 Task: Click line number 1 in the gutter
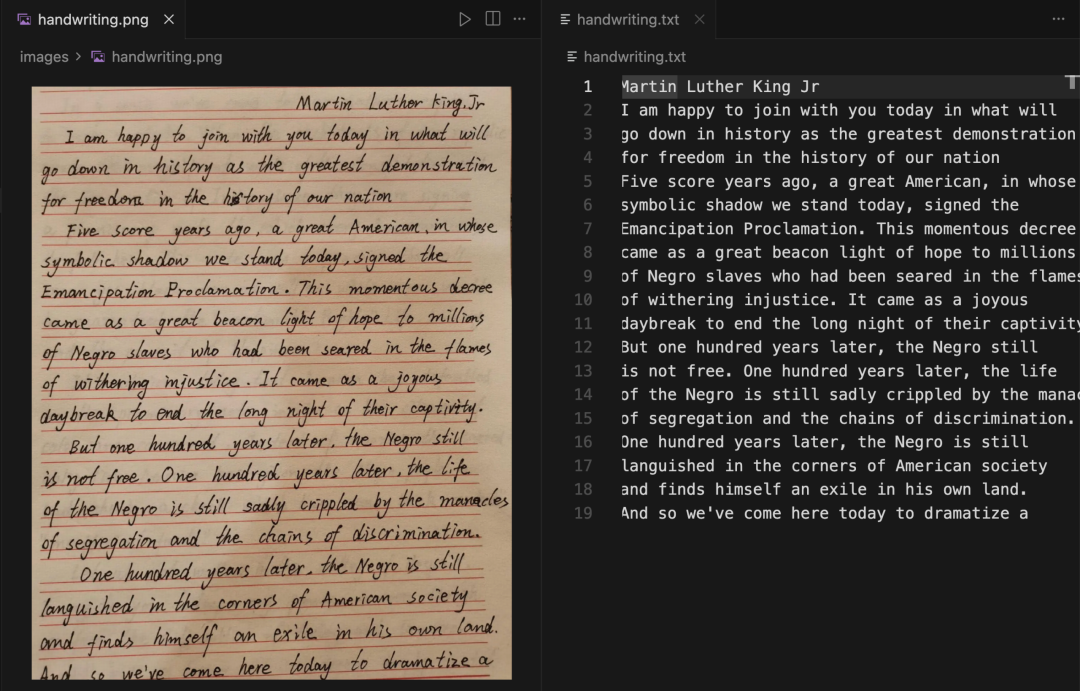tap(588, 86)
